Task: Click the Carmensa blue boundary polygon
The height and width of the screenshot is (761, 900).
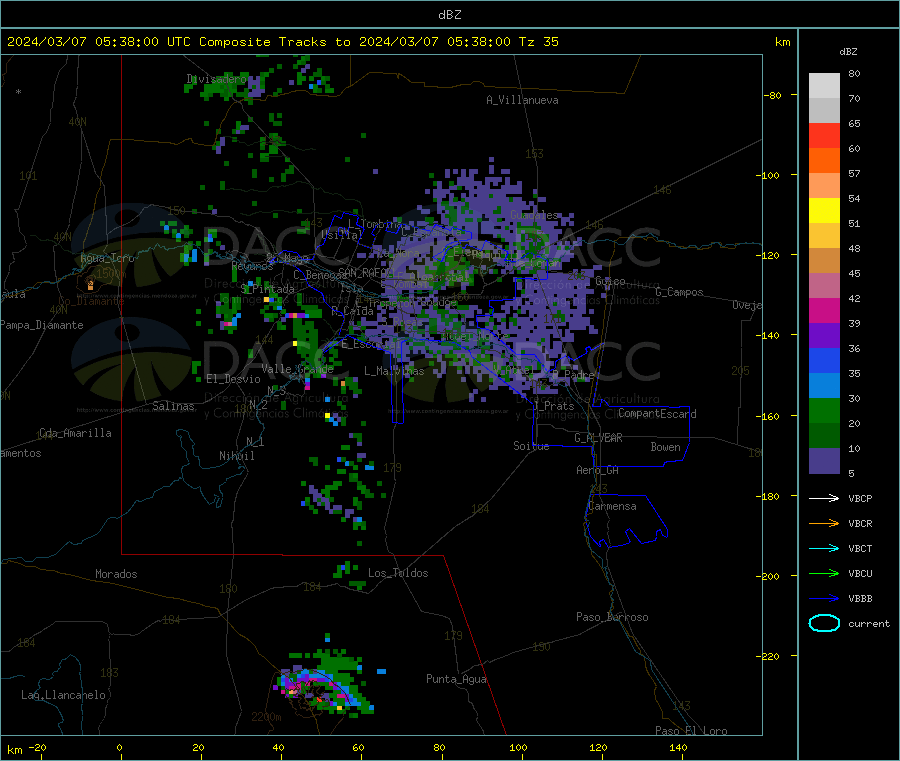Action: click(x=626, y=519)
